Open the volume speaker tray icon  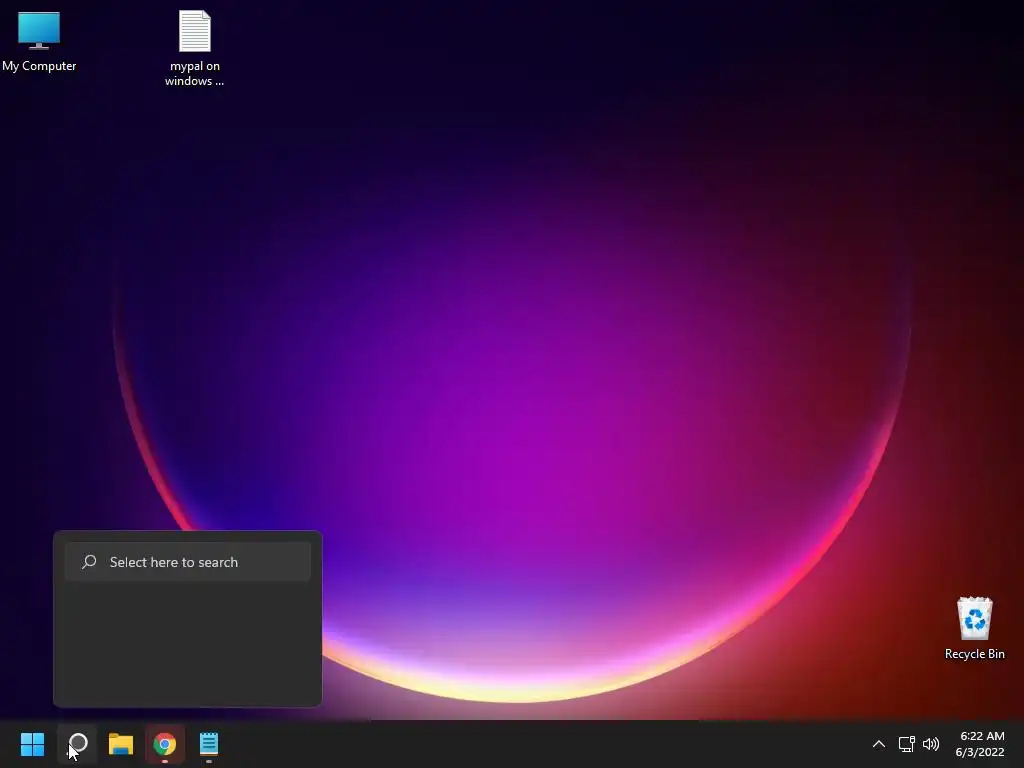[931, 744]
